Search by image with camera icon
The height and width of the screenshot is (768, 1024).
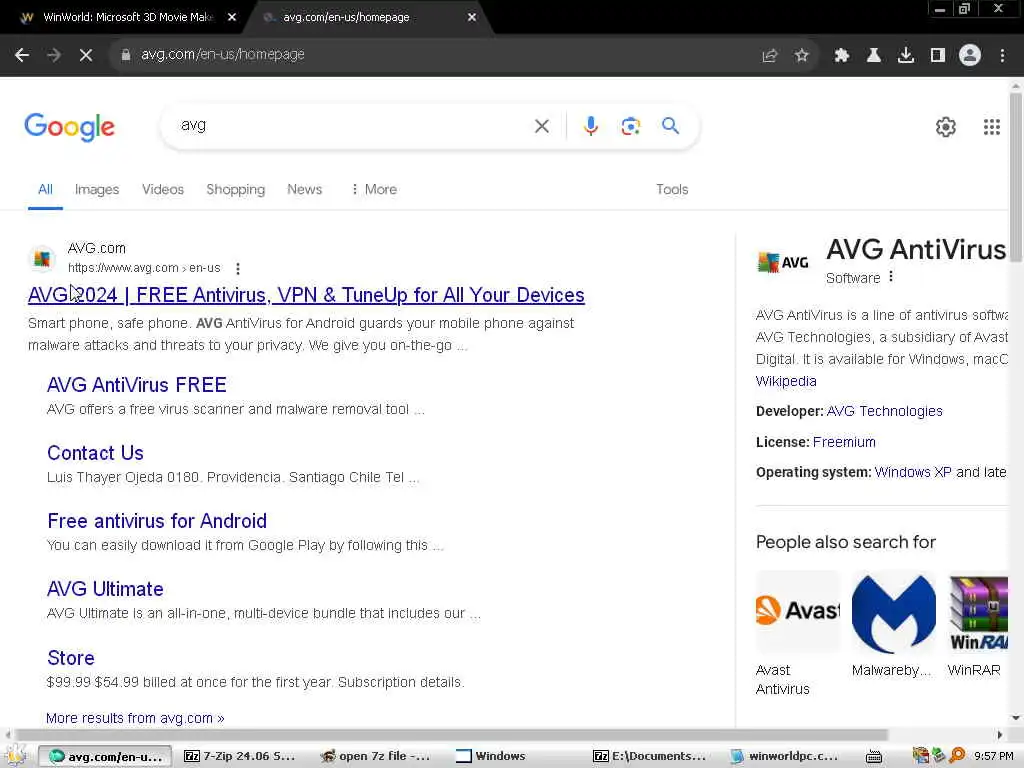coord(630,126)
